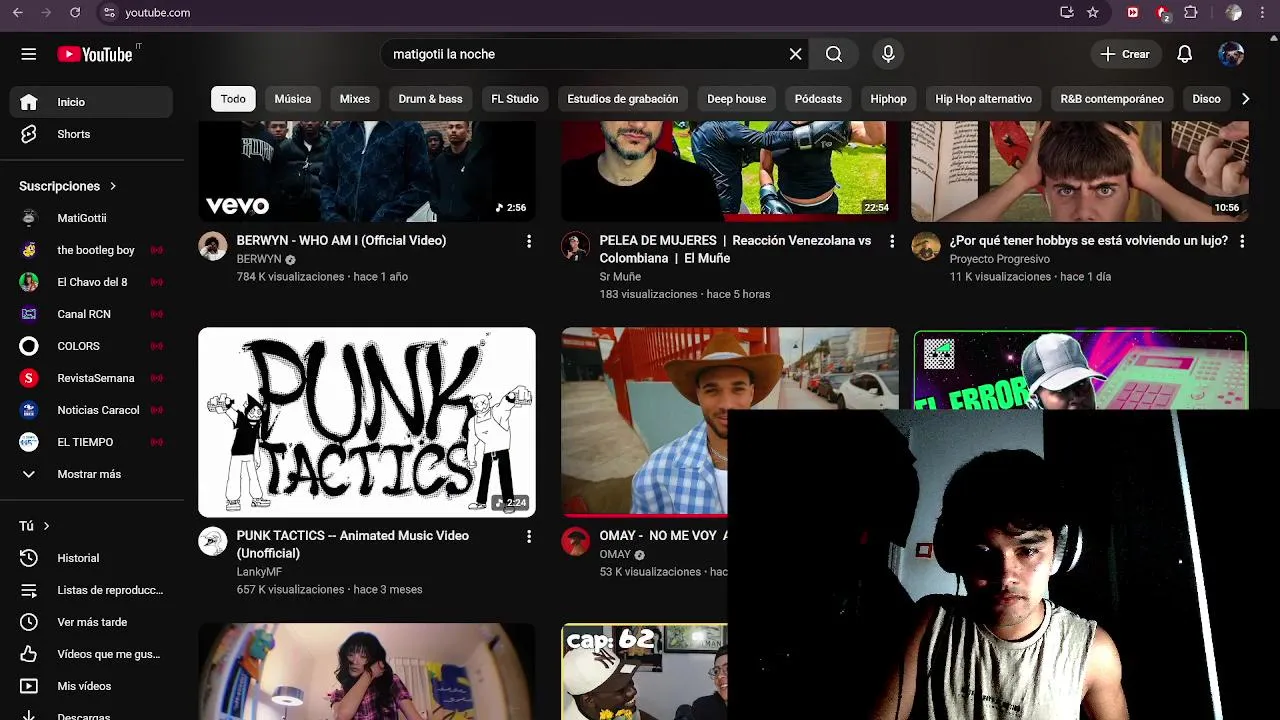Open options for BERWYN WHO AM I video
This screenshot has height=720, width=1280.
pos(529,241)
